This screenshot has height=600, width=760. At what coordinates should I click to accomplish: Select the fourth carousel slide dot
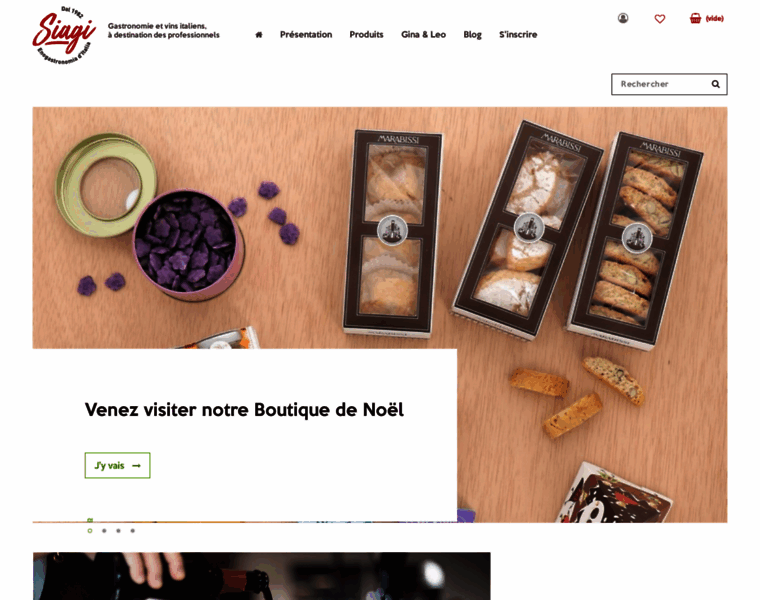click(132, 531)
